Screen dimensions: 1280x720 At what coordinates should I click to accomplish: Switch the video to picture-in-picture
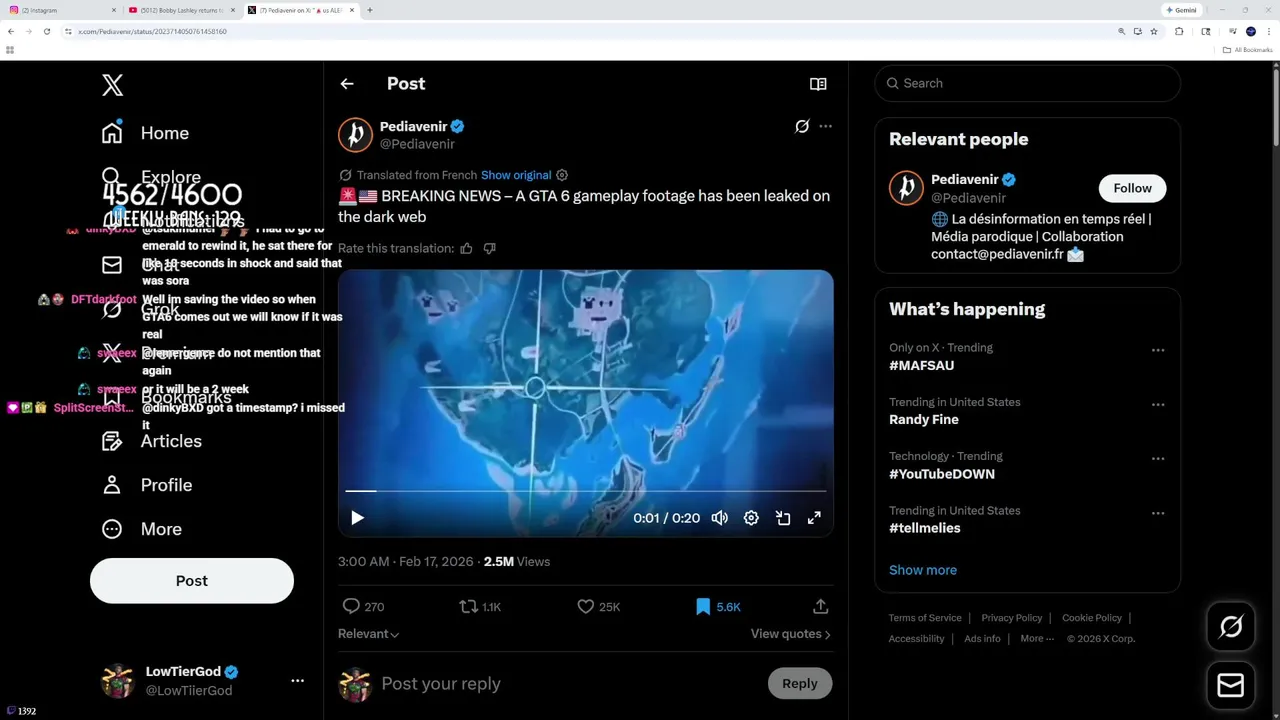coord(783,518)
